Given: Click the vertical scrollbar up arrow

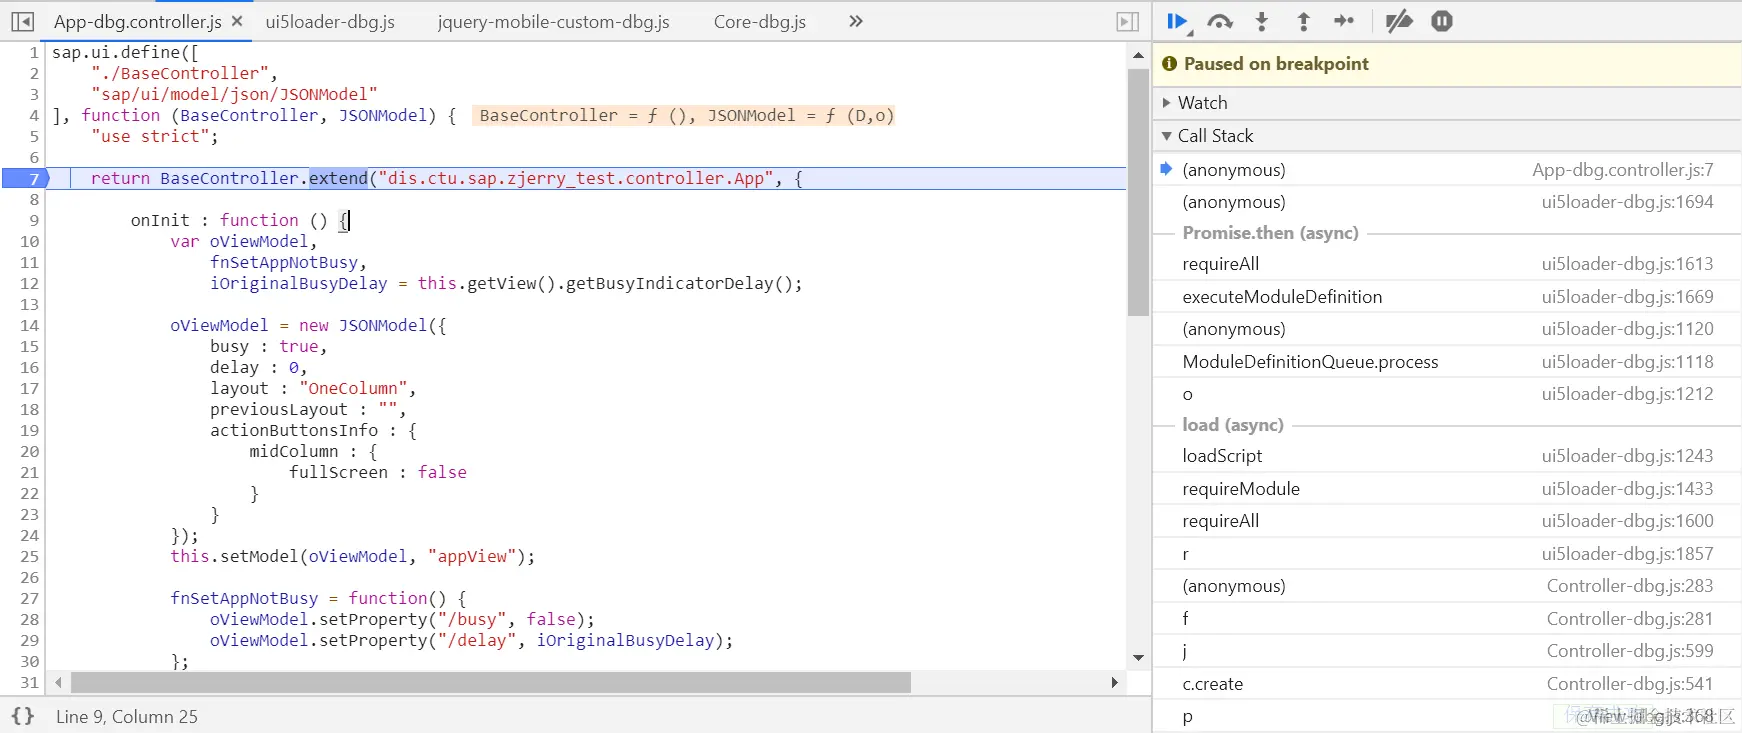Looking at the screenshot, I should click(x=1138, y=55).
